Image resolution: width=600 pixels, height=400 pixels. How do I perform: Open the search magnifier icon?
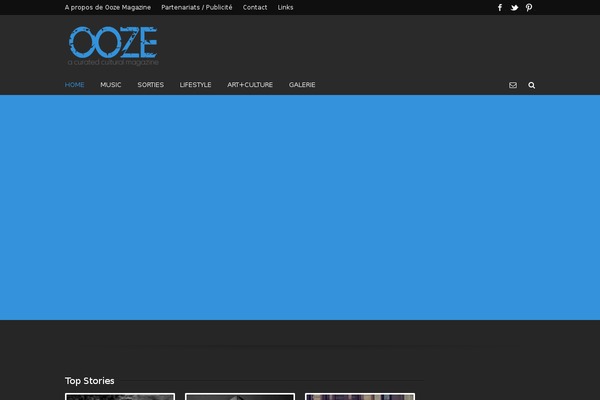pos(532,85)
